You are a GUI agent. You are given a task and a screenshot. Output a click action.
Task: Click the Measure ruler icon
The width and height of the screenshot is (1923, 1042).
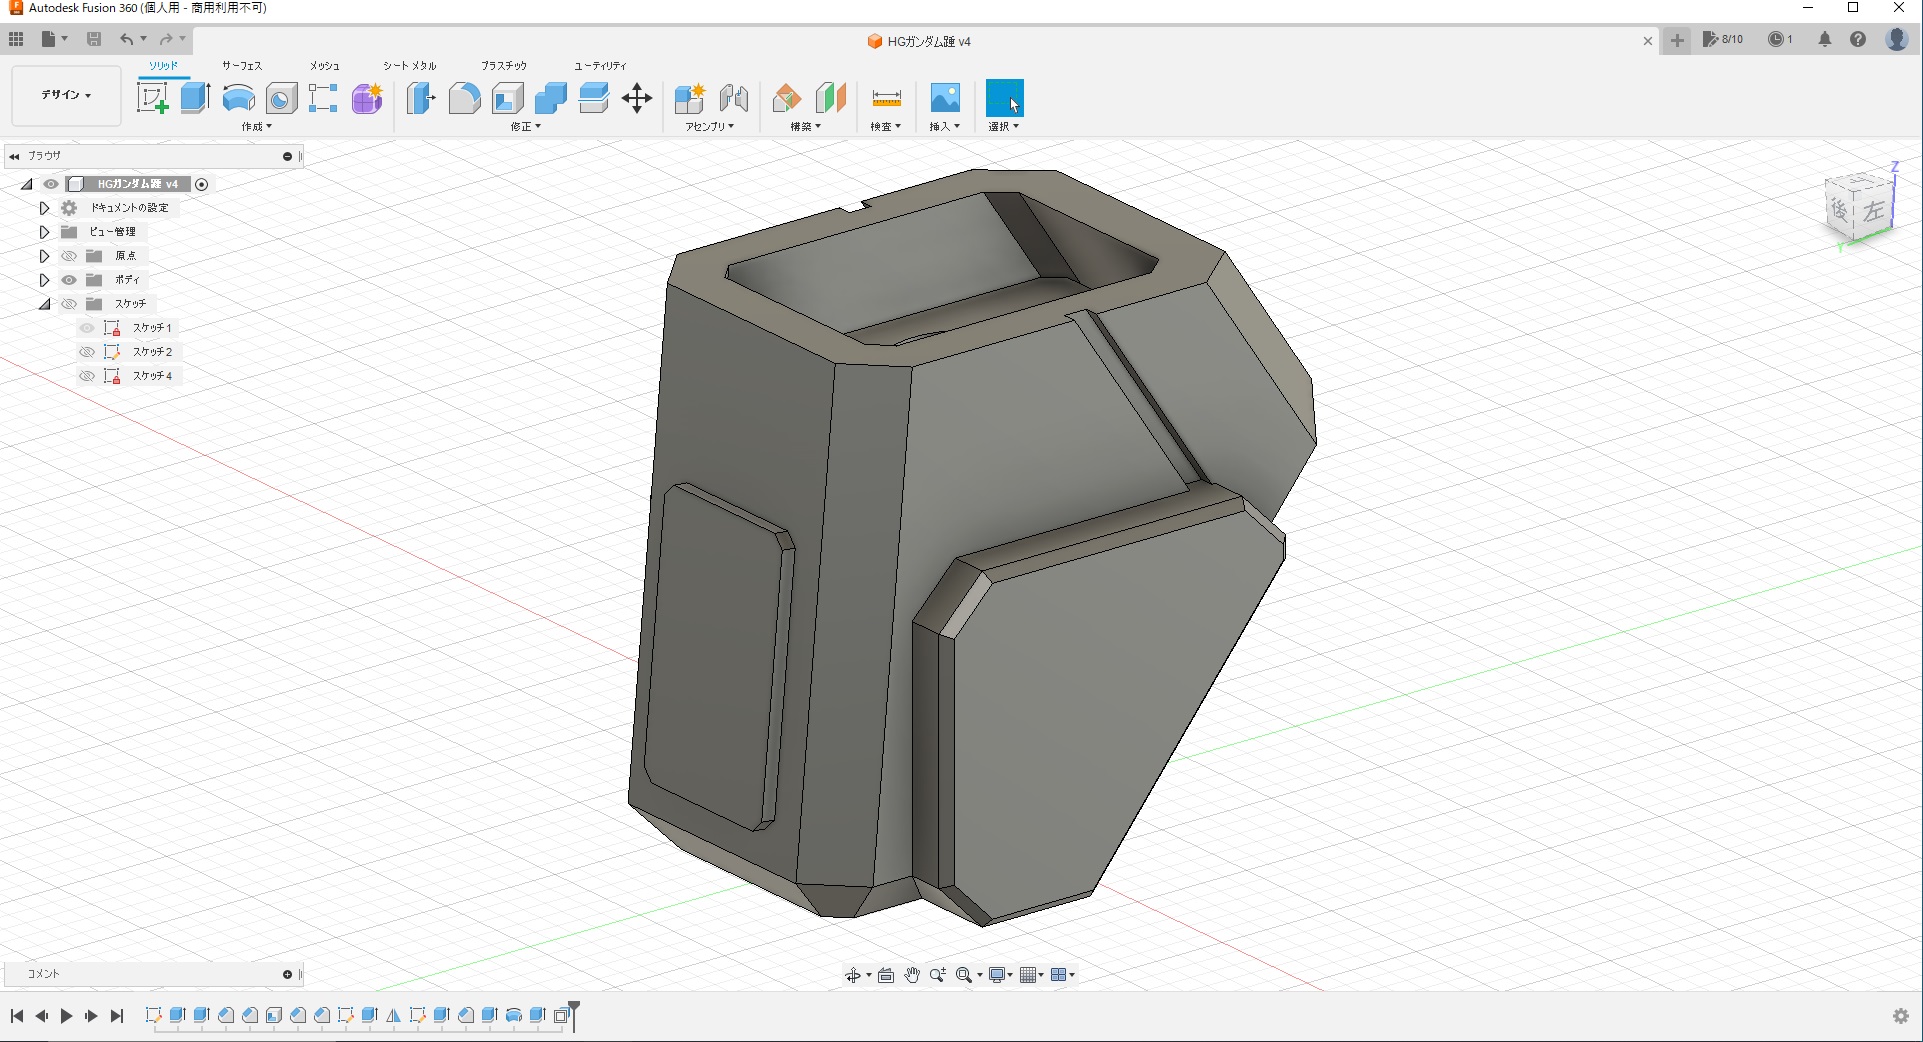pyautogui.click(x=886, y=98)
